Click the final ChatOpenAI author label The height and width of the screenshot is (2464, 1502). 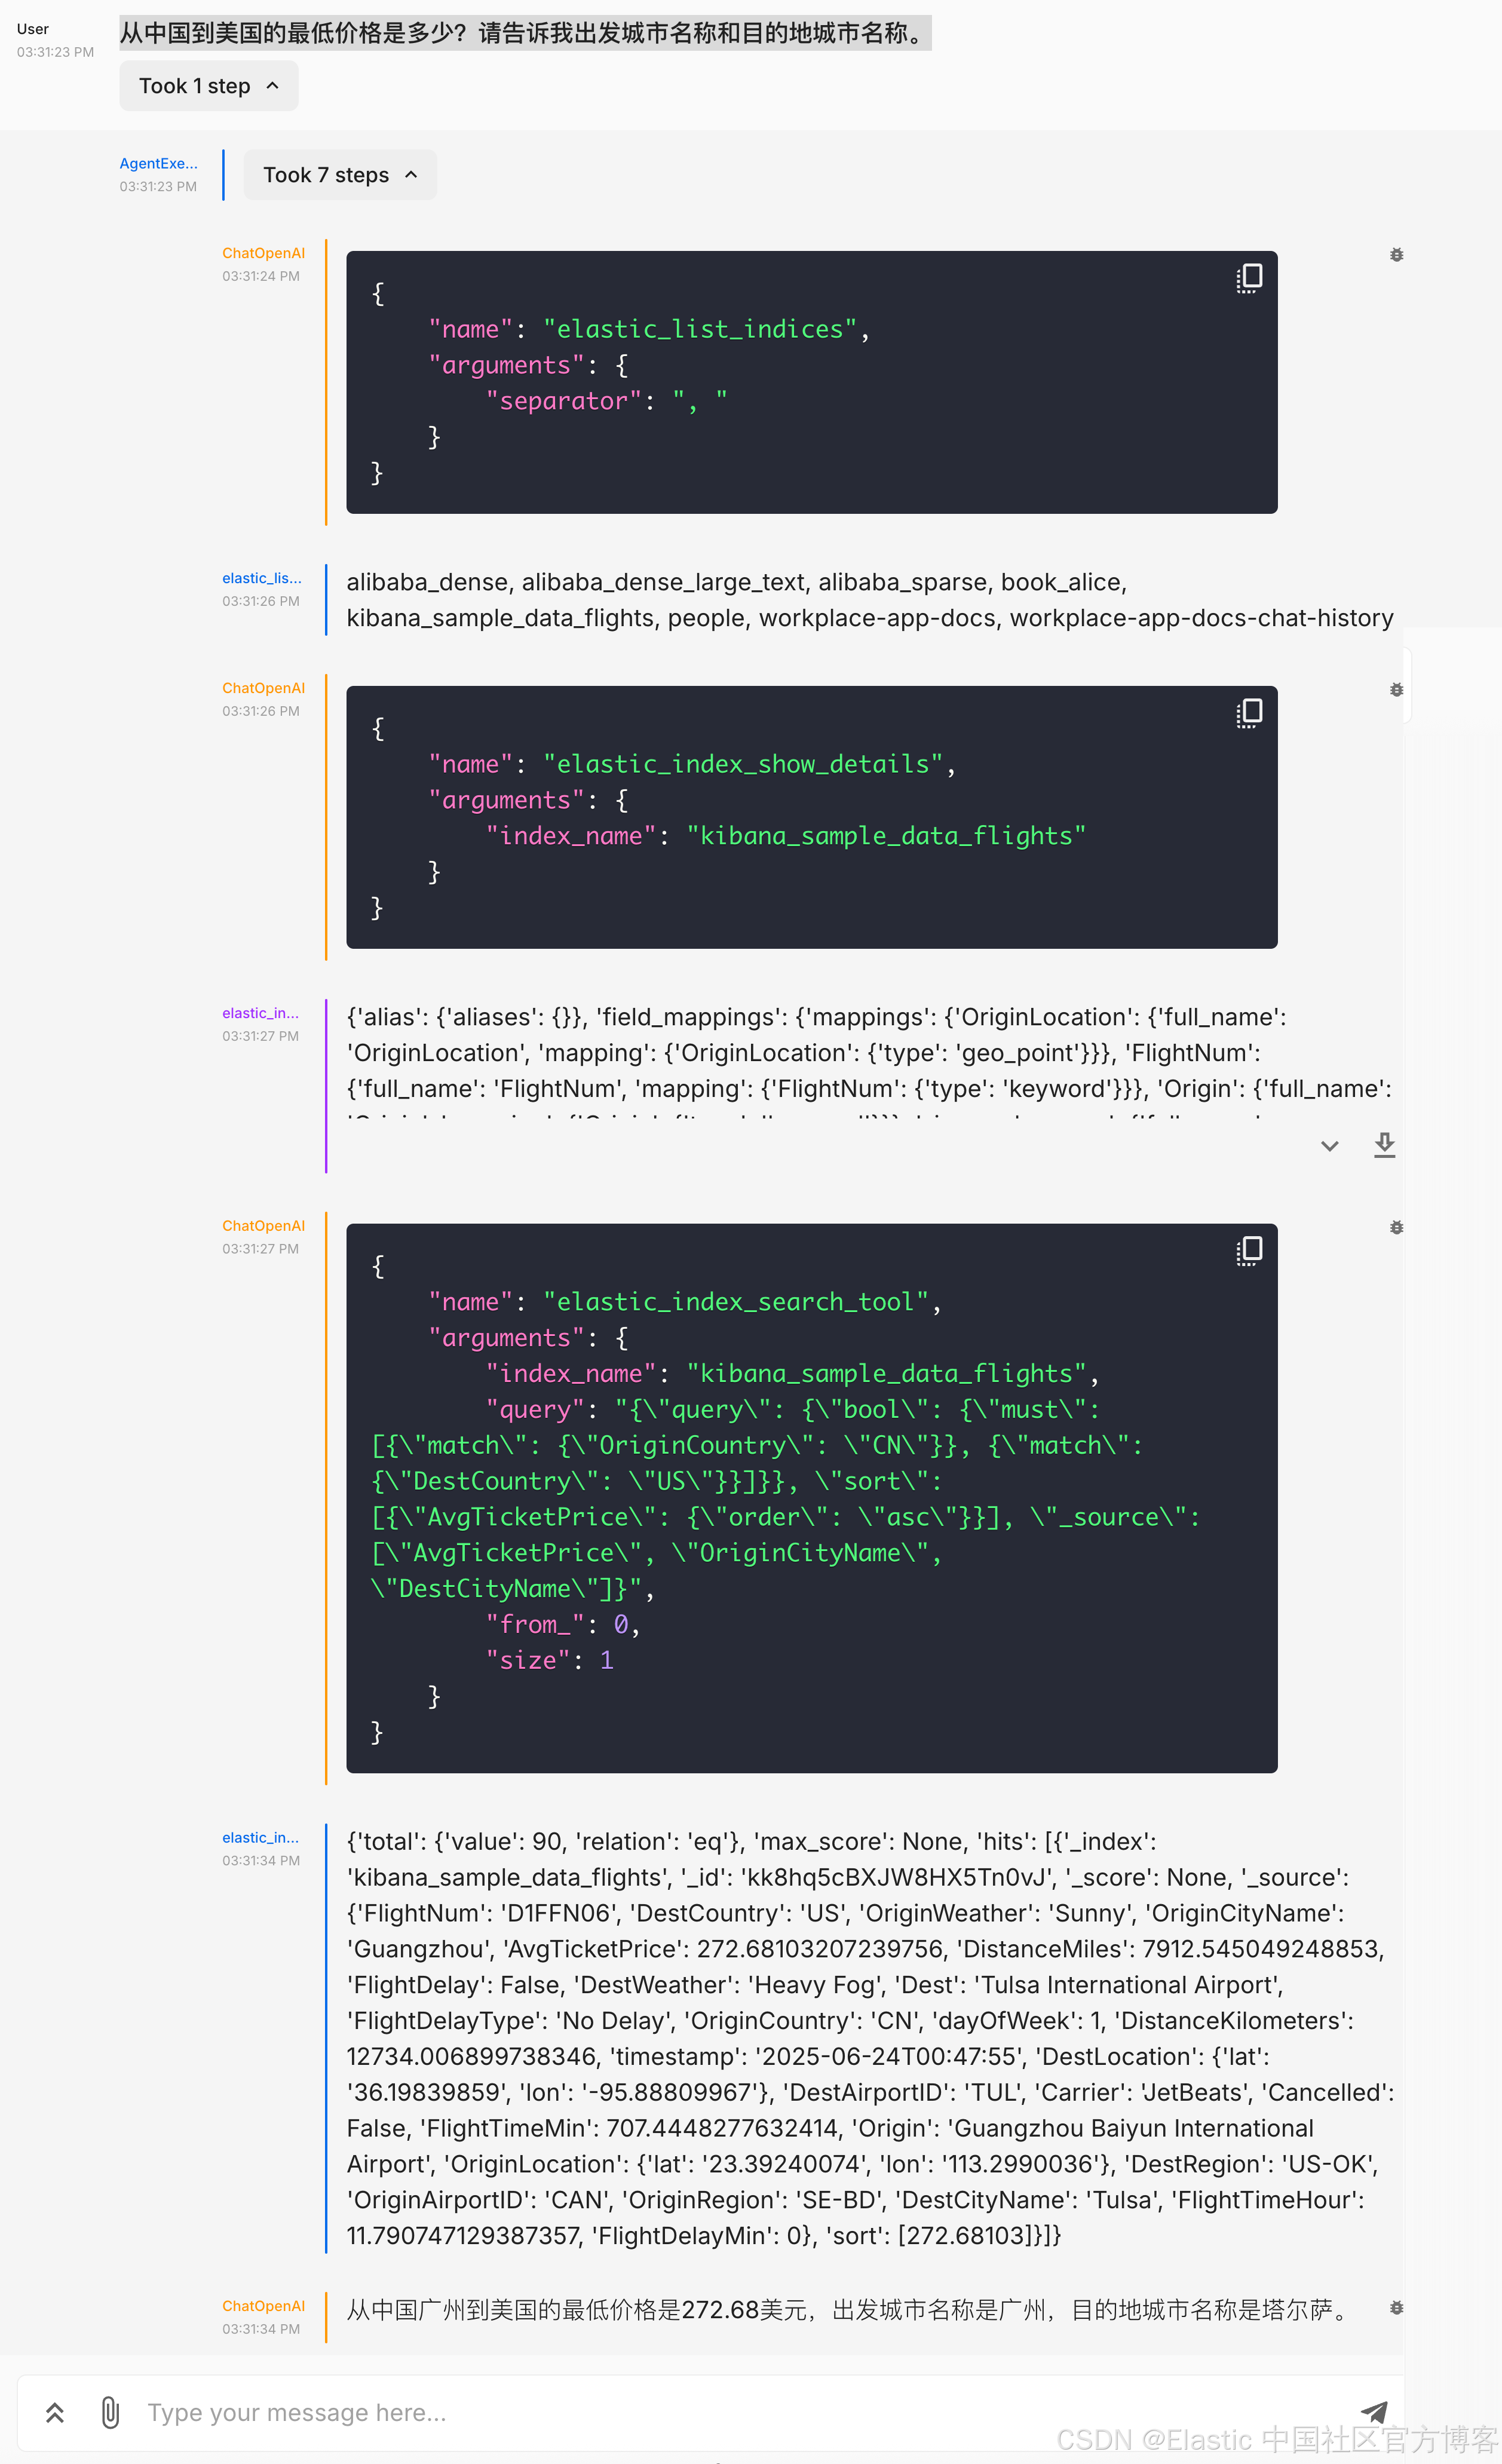point(263,2305)
